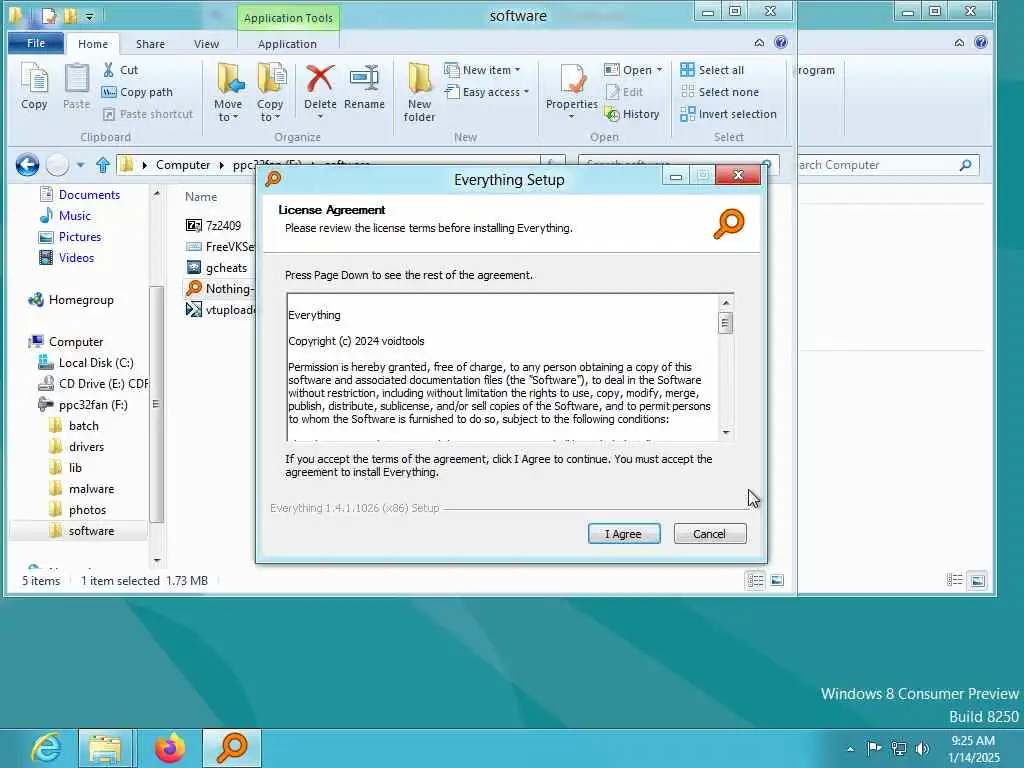Click license text scrollbar down arrow

(725, 432)
